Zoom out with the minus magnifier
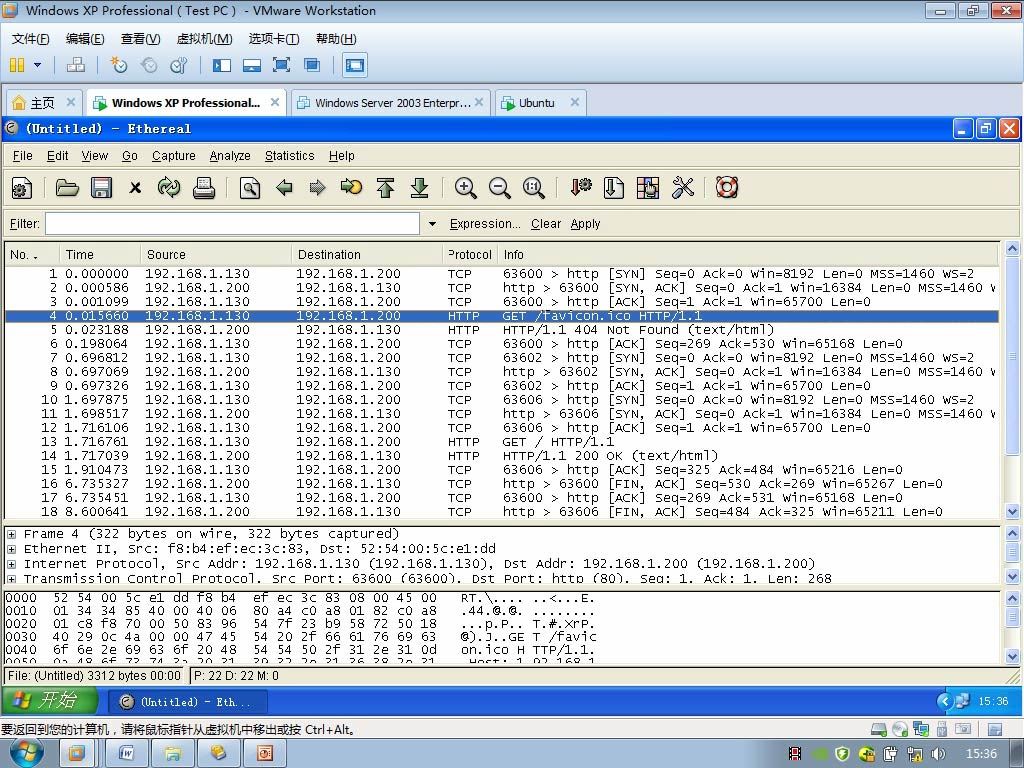The width and height of the screenshot is (1024, 768). point(500,188)
